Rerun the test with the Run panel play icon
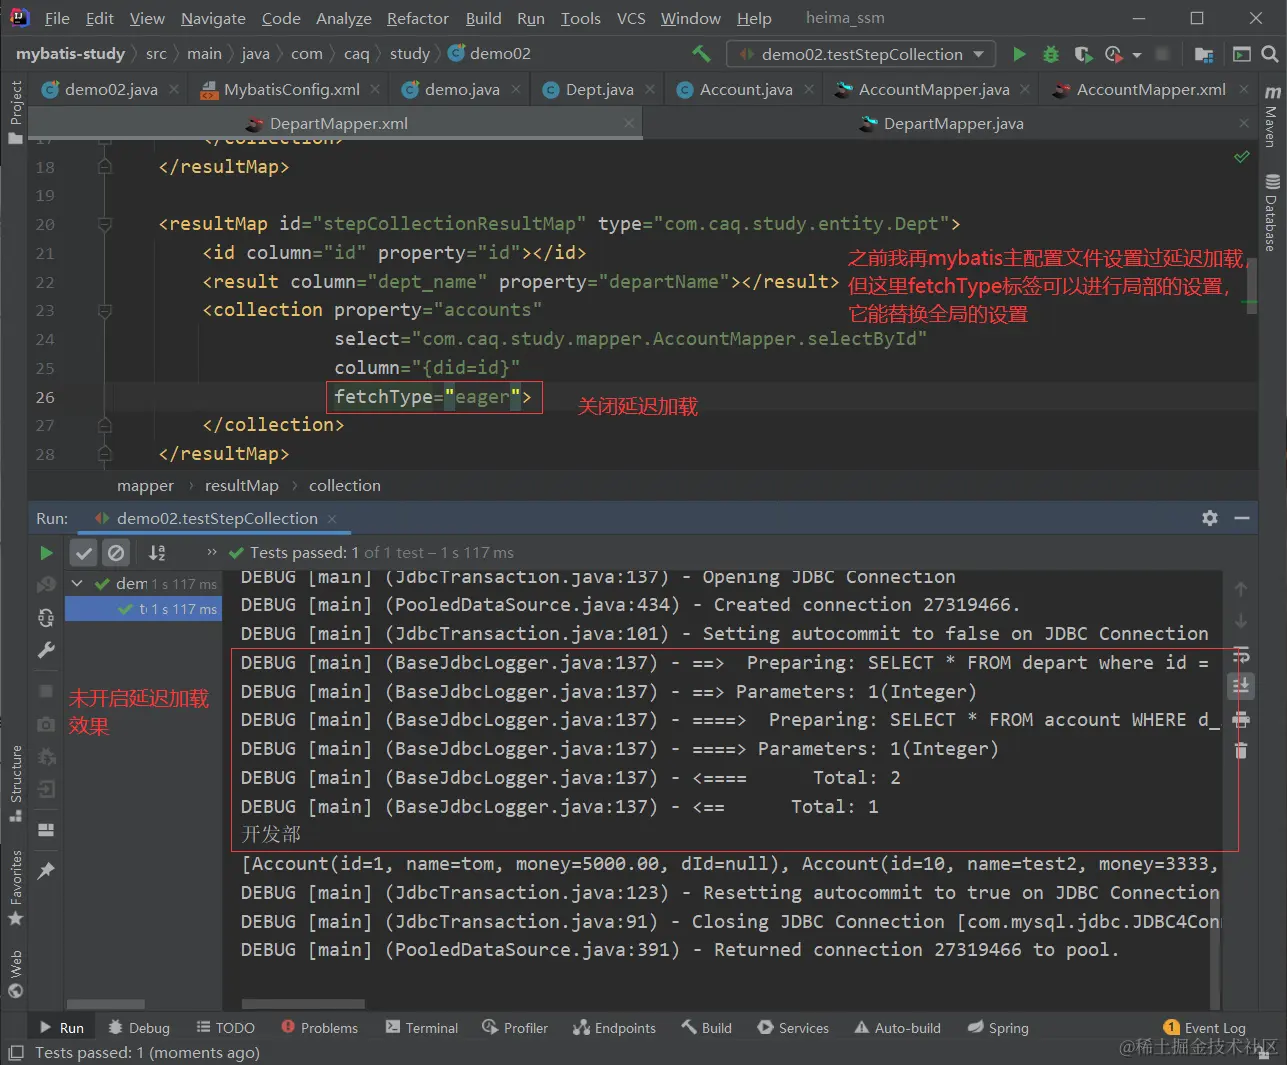The height and width of the screenshot is (1065, 1287). tap(46, 553)
